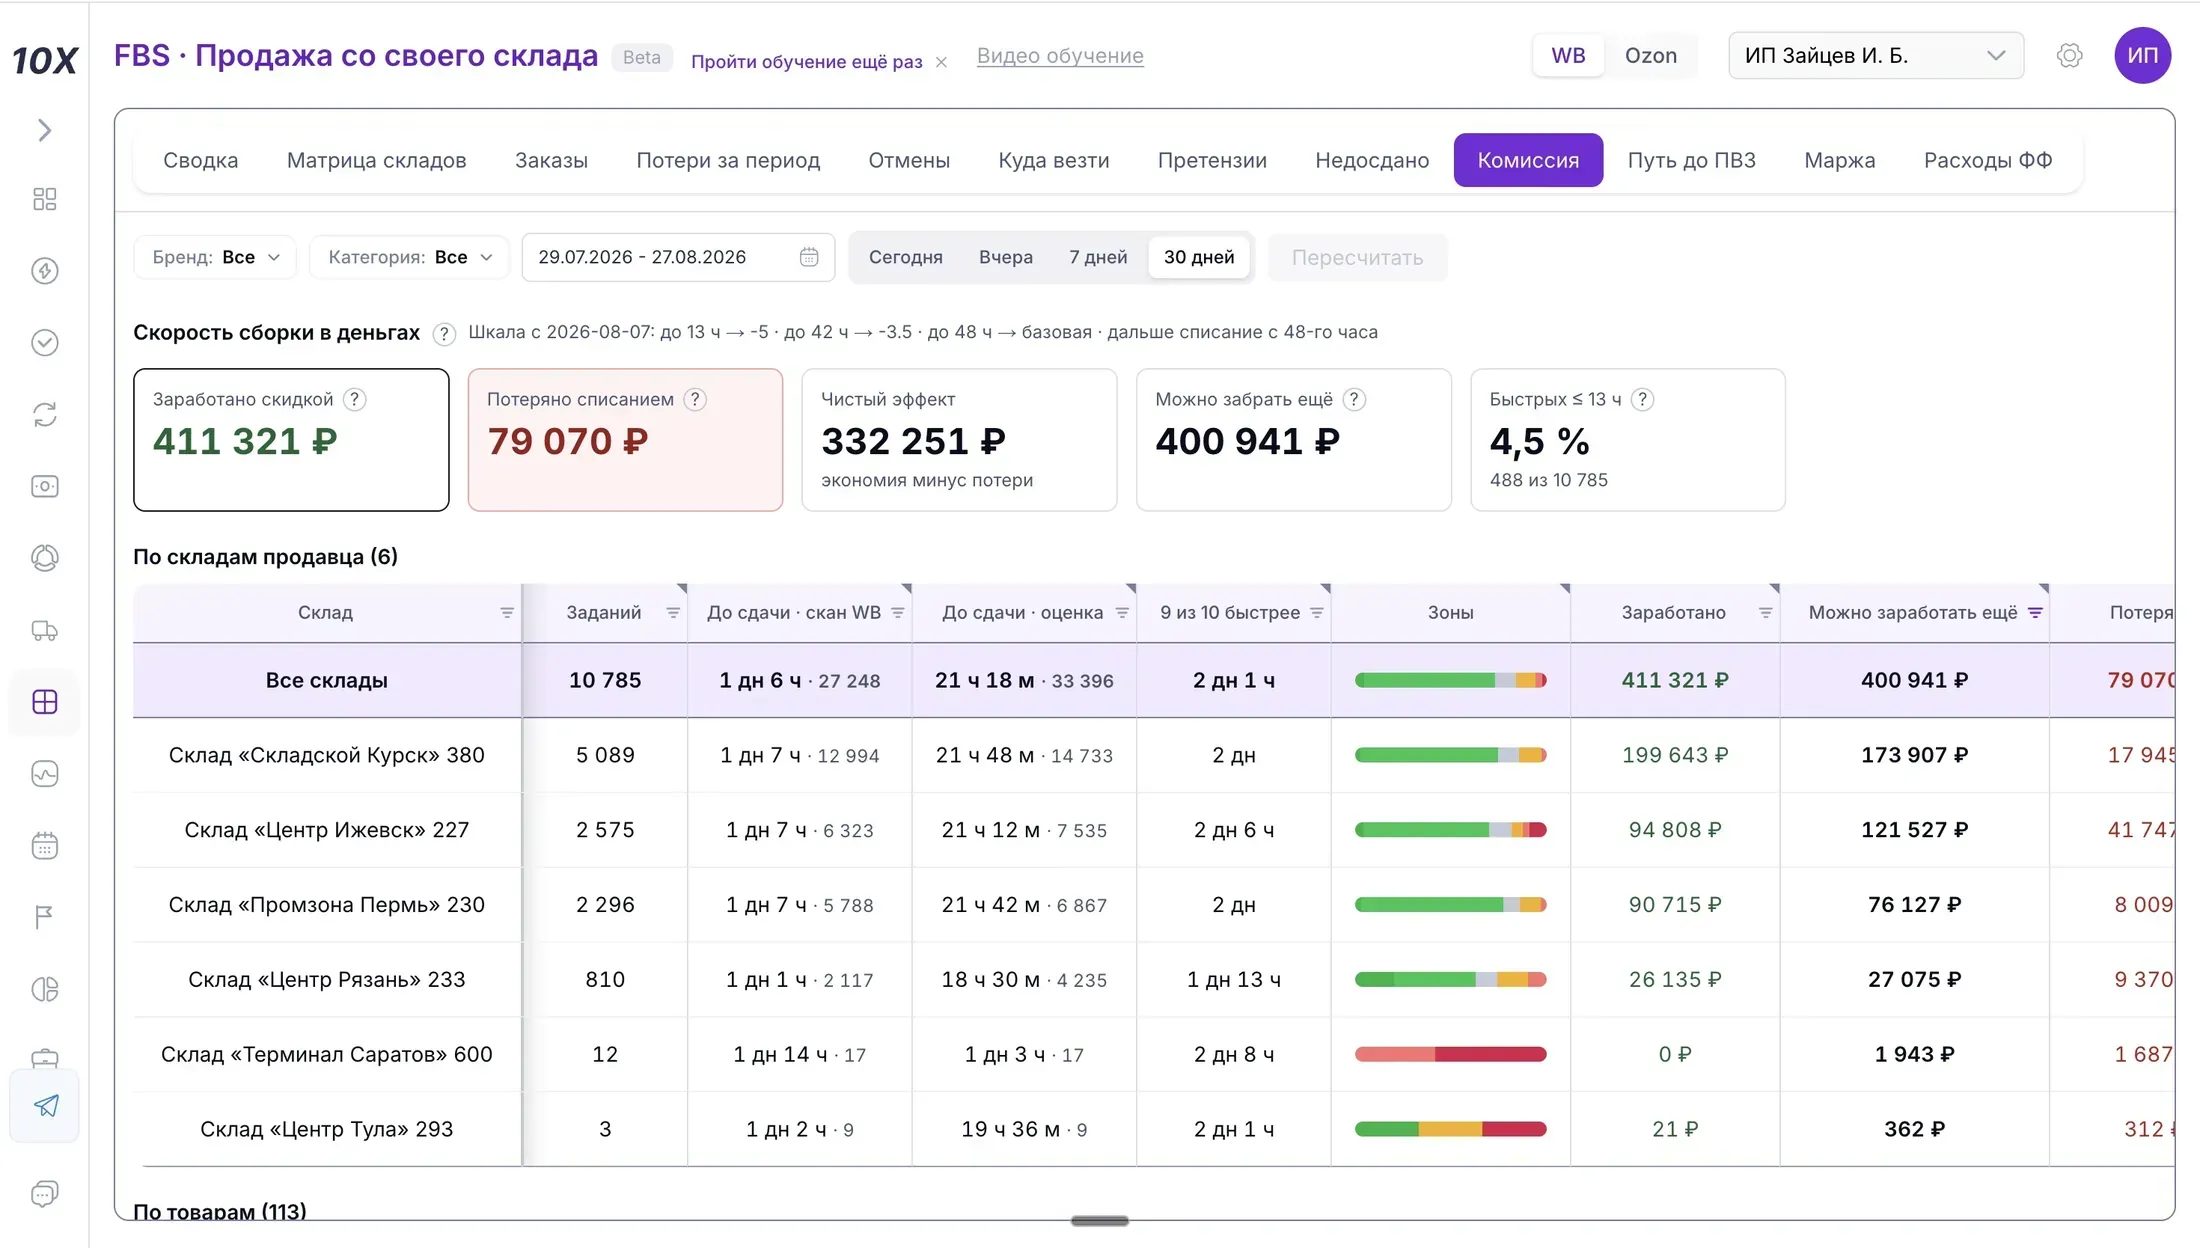This screenshot has height=1248, width=2200.
Task: Open the Бренд filter dropdown
Action: pos(214,257)
